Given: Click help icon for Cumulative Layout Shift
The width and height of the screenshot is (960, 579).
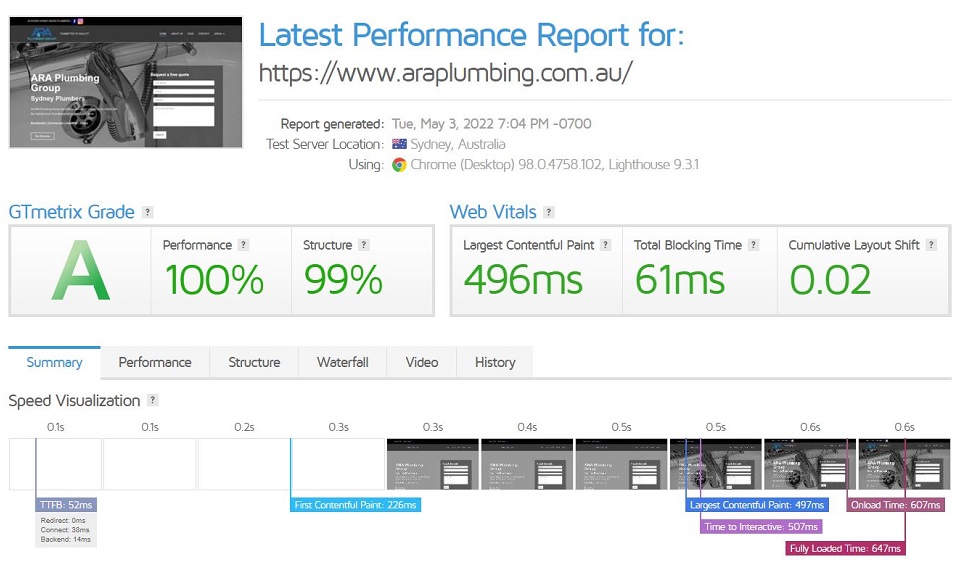Looking at the screenshot, I should [x=931, y=245].
